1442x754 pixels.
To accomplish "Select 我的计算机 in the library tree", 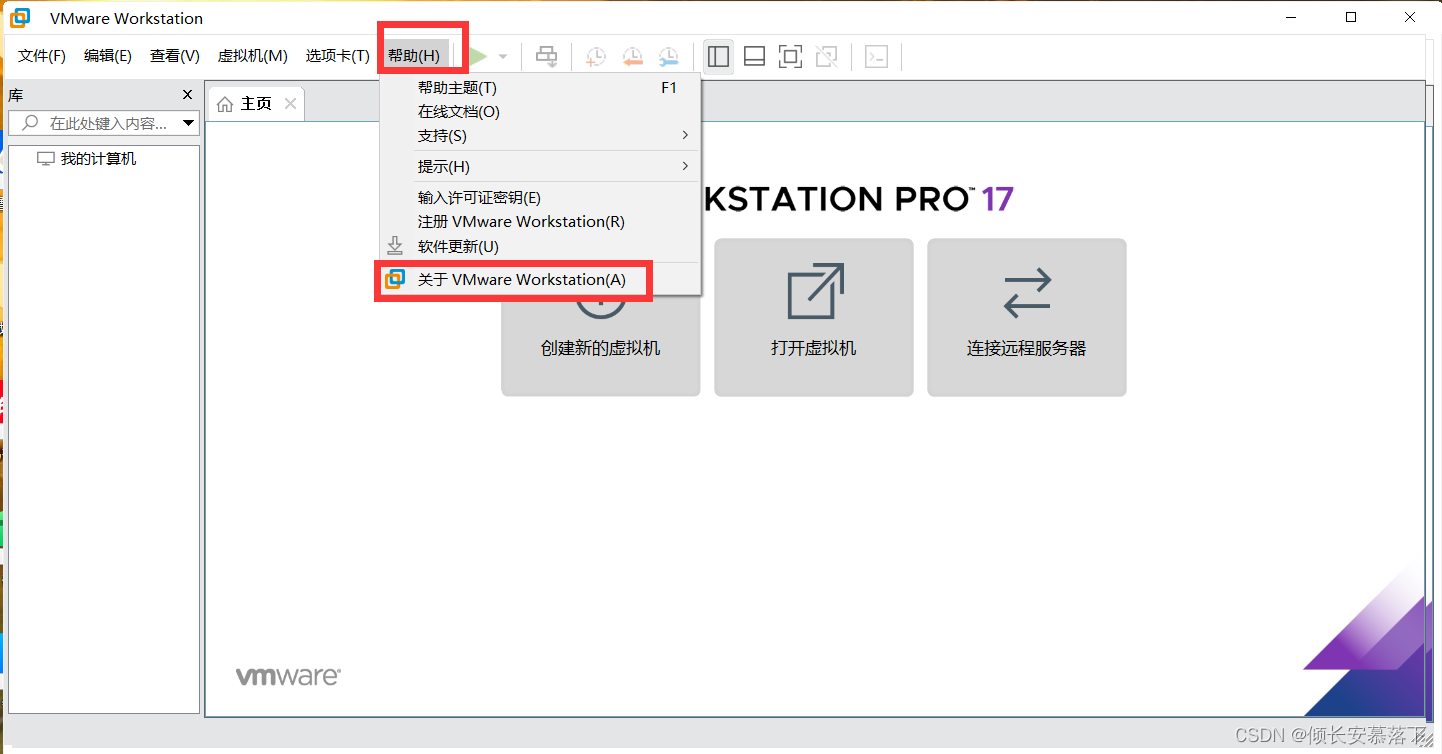I will tap(98, 159).
